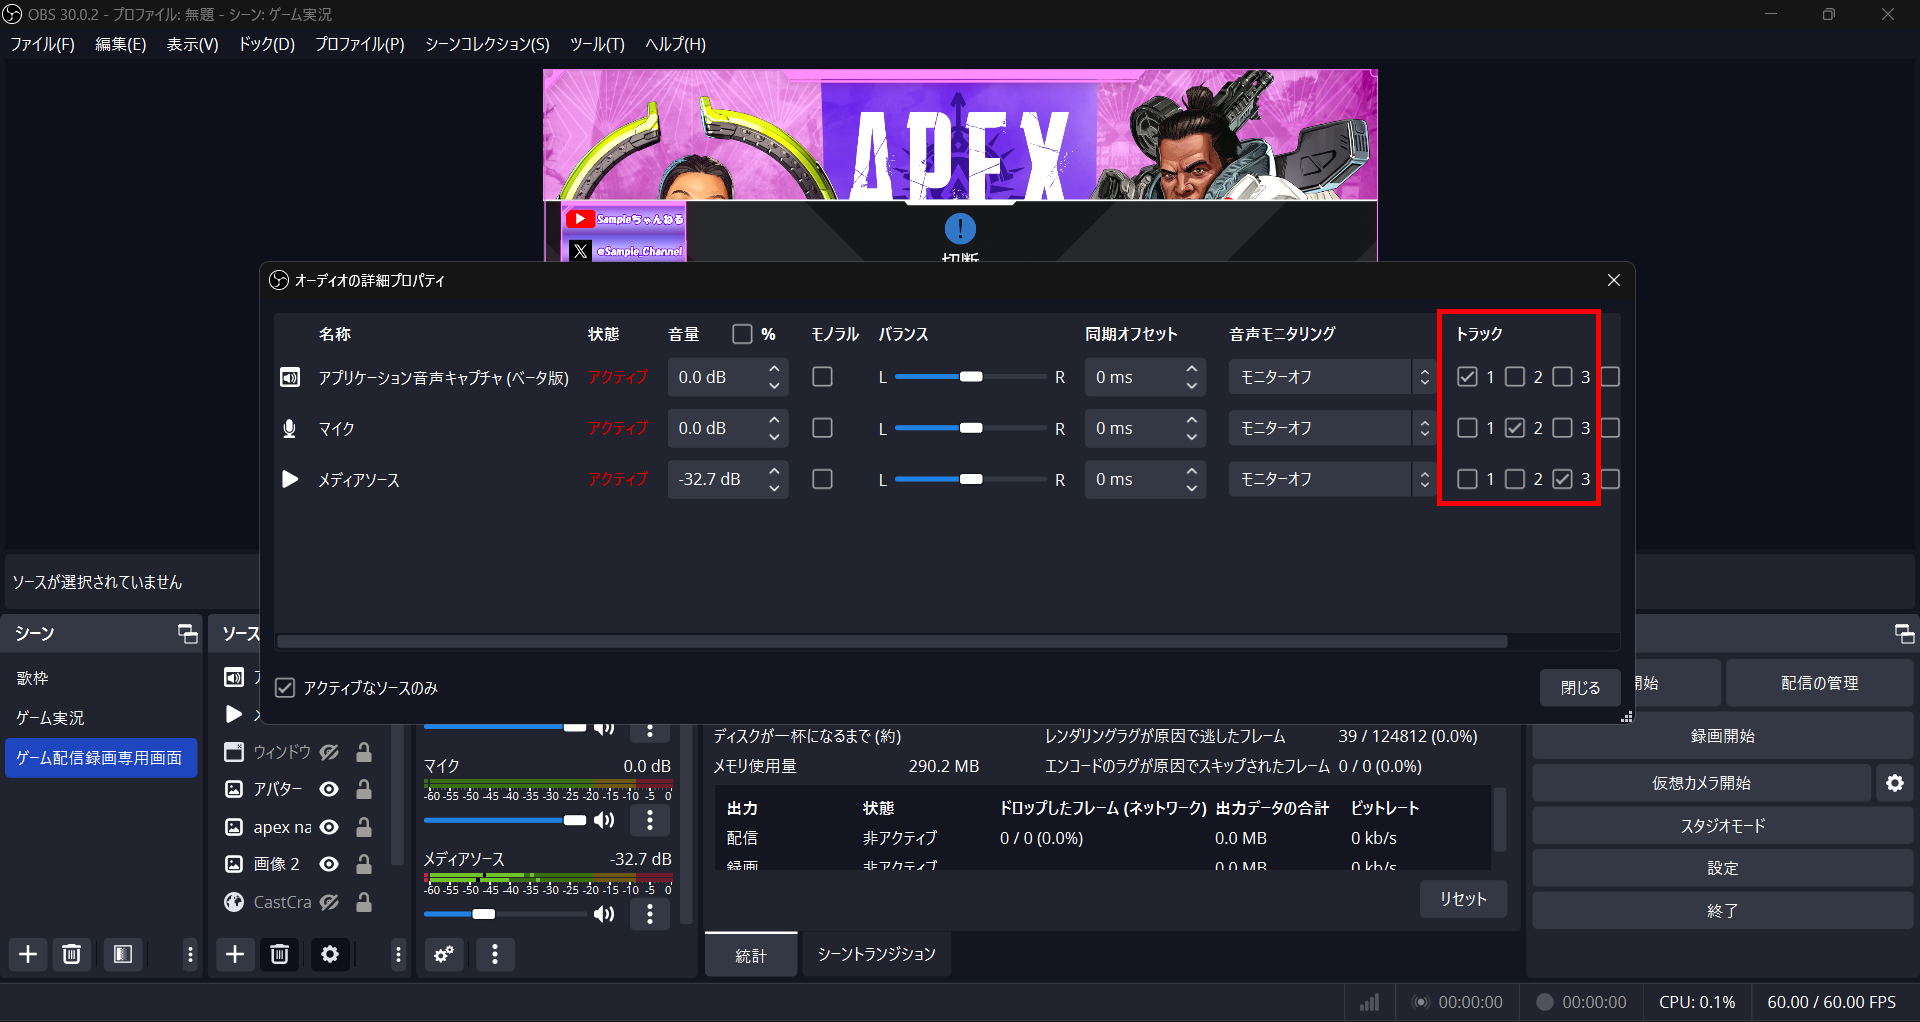Screen dimensions: 1920x1022
Task: Mute the マイク mixer speaker icon
Action: click(604, 820)
